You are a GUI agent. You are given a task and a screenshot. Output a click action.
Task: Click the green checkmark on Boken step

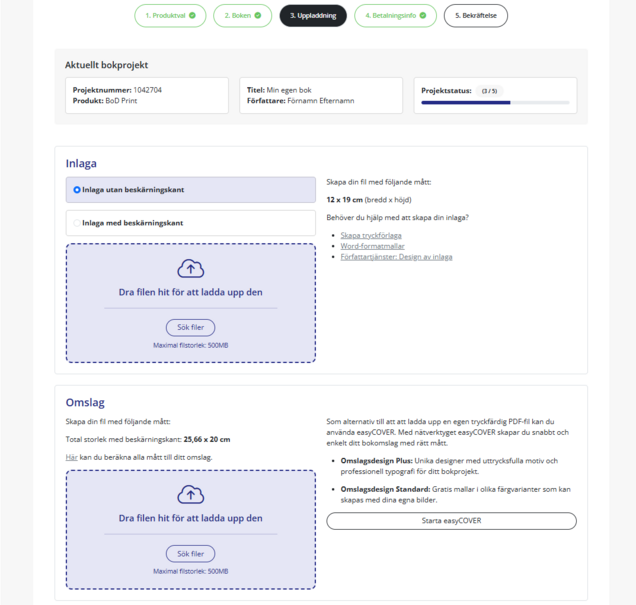(258, 15)
